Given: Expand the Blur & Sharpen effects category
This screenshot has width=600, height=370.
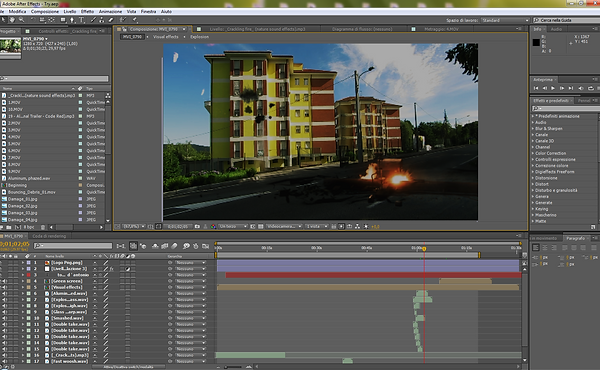Looking at the screenshot, I should pyautogui.click(x=533, y=129).
